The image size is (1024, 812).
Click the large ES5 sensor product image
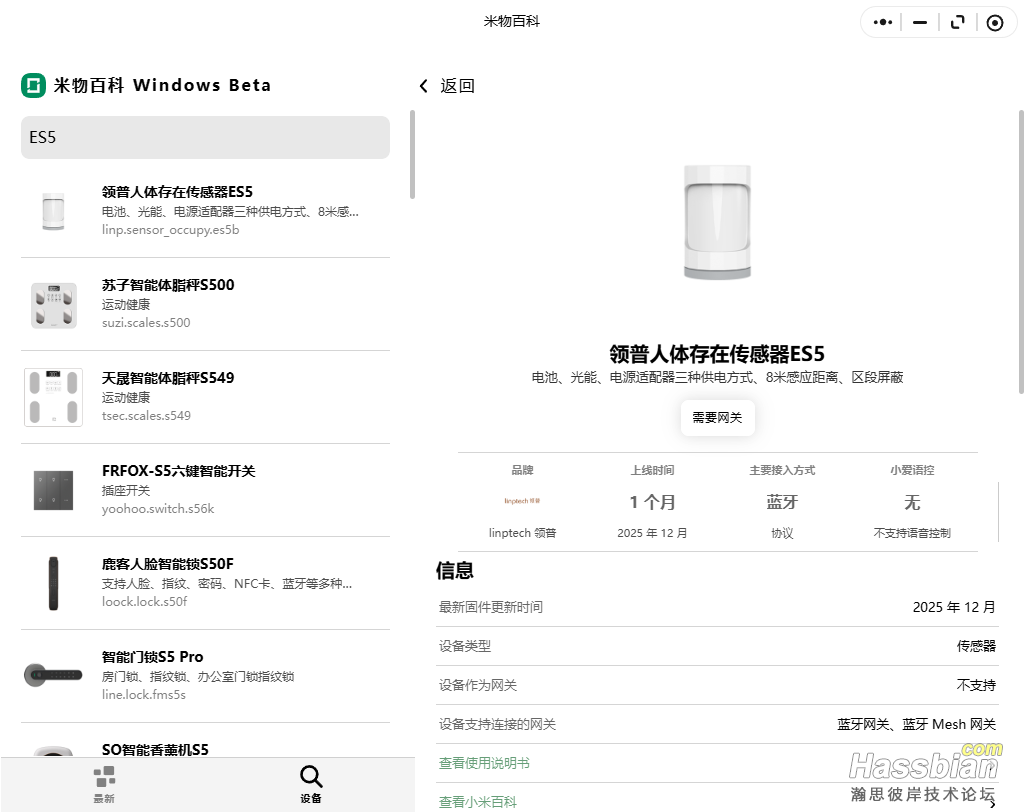click(717, 221)
